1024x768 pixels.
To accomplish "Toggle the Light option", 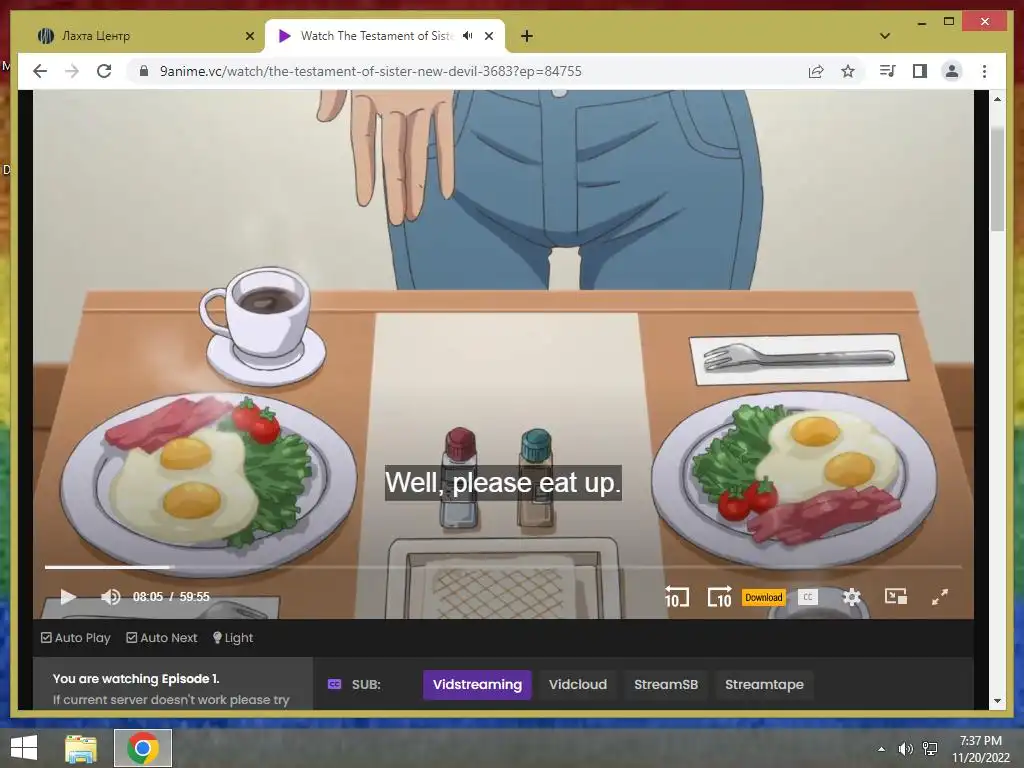I will click(233, 637).
